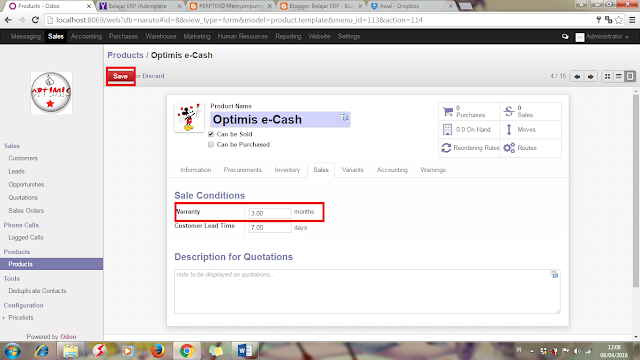The width and height of the screenshot is (640, 360).
Task: Open Sales Orders in sidebar
Action: [x=26, y=210]
